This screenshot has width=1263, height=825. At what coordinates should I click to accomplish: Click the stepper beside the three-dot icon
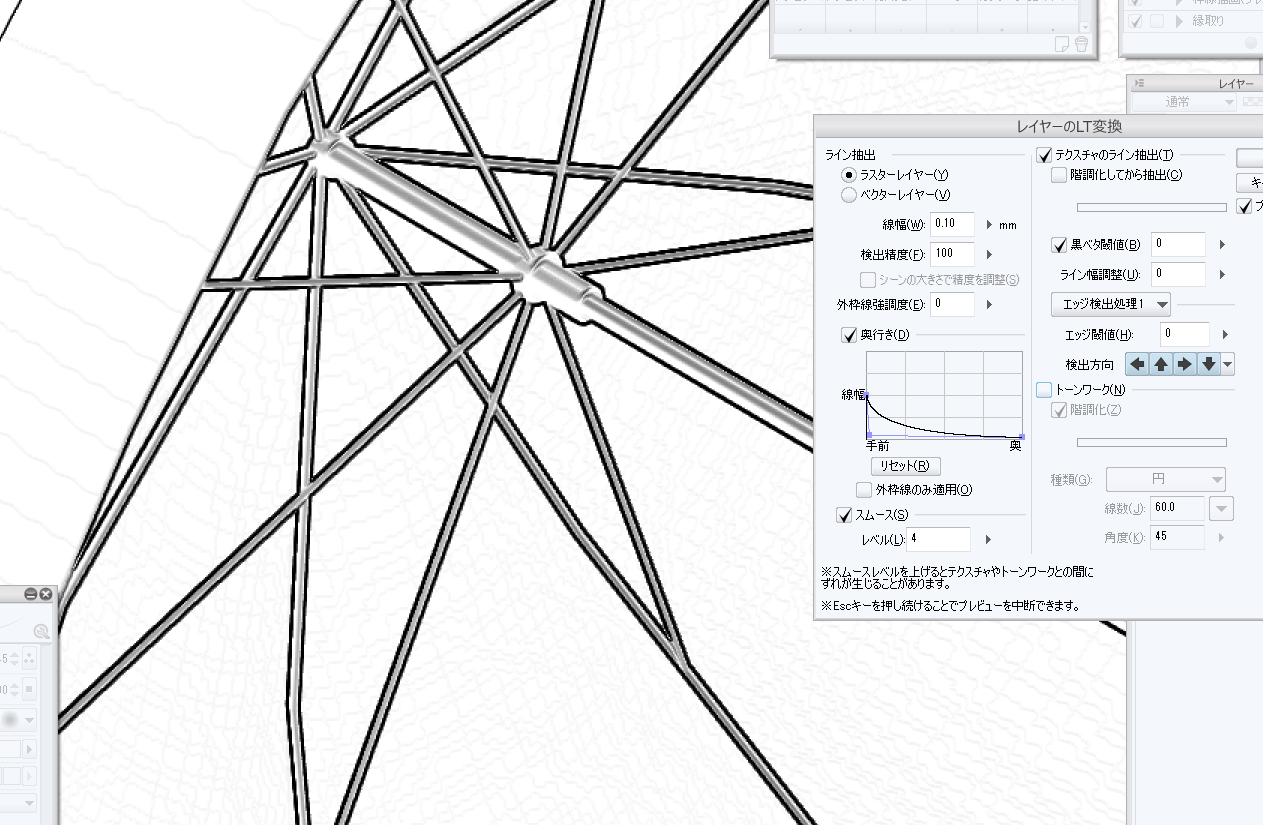point(13,659)
